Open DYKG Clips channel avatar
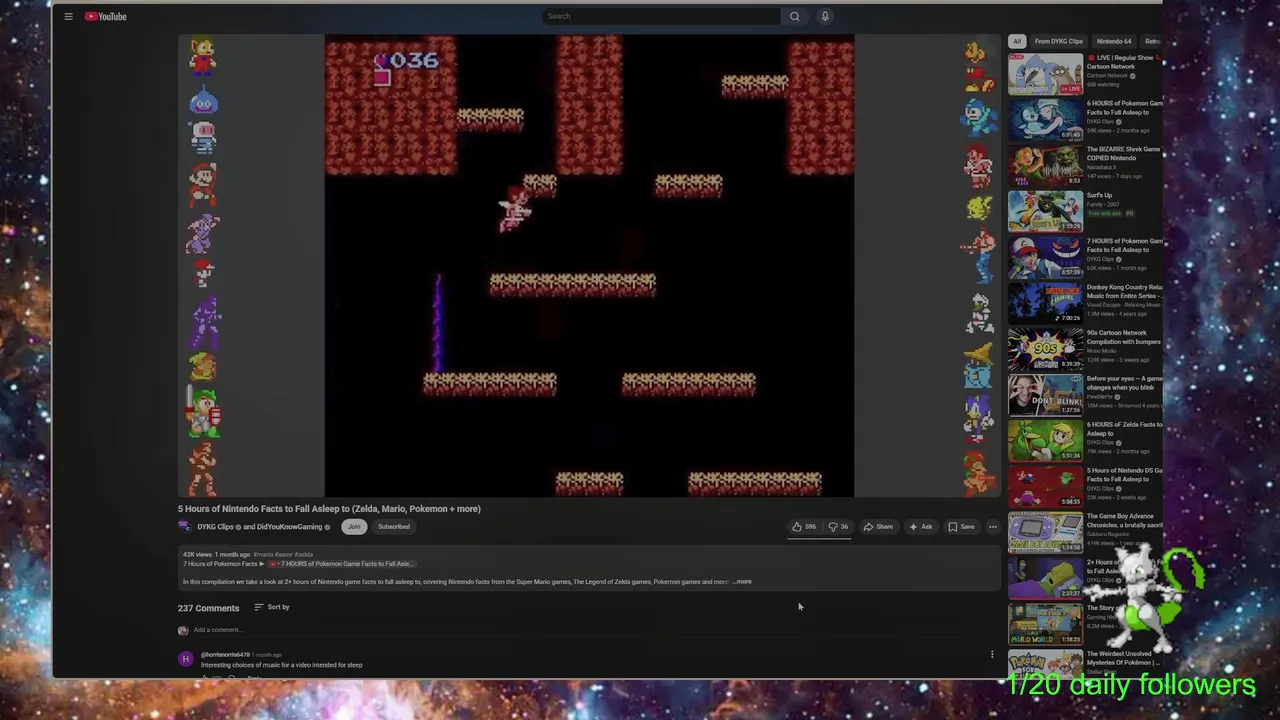This screenshot has height=720, width=1280. click(x=185, y=527)
